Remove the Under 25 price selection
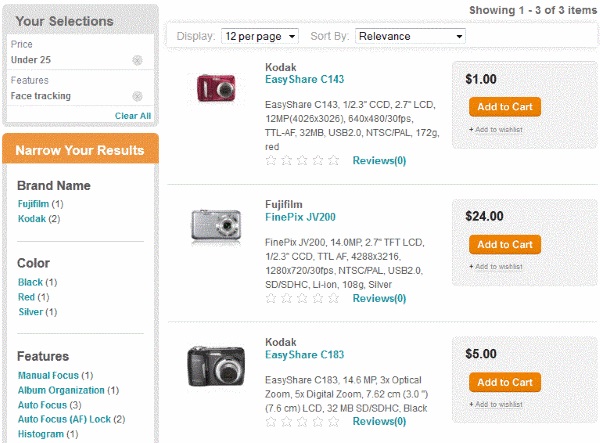The height and width of the screenshot is (443, 600). [x=137, y=60]
